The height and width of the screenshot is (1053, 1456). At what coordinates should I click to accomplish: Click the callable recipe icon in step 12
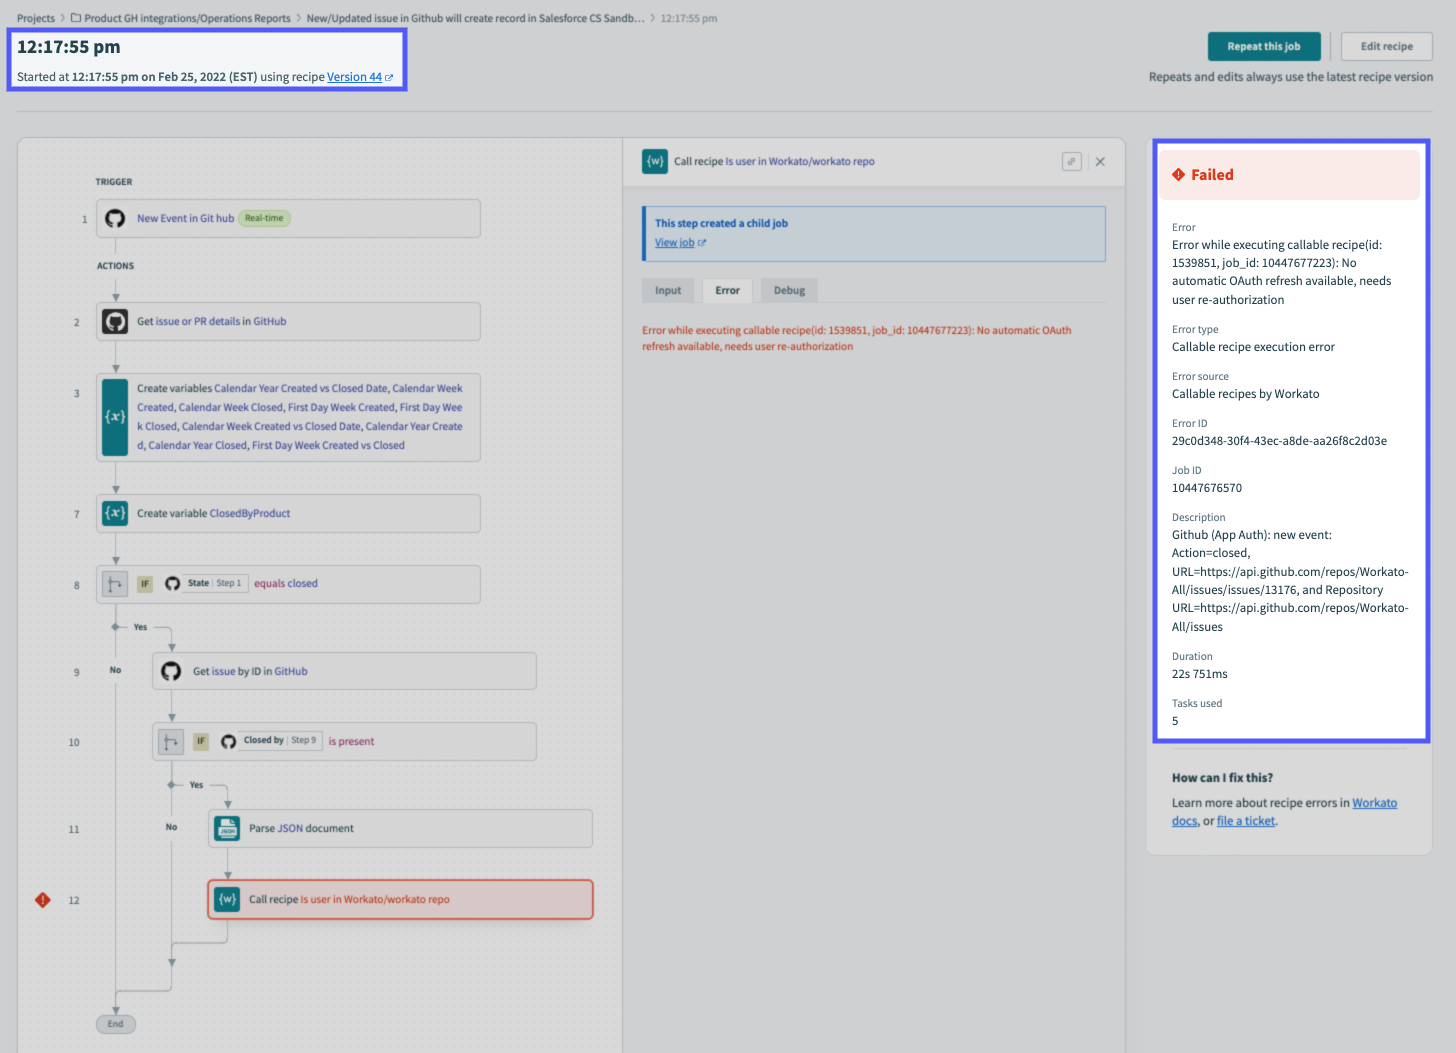(x=227, y=899)
